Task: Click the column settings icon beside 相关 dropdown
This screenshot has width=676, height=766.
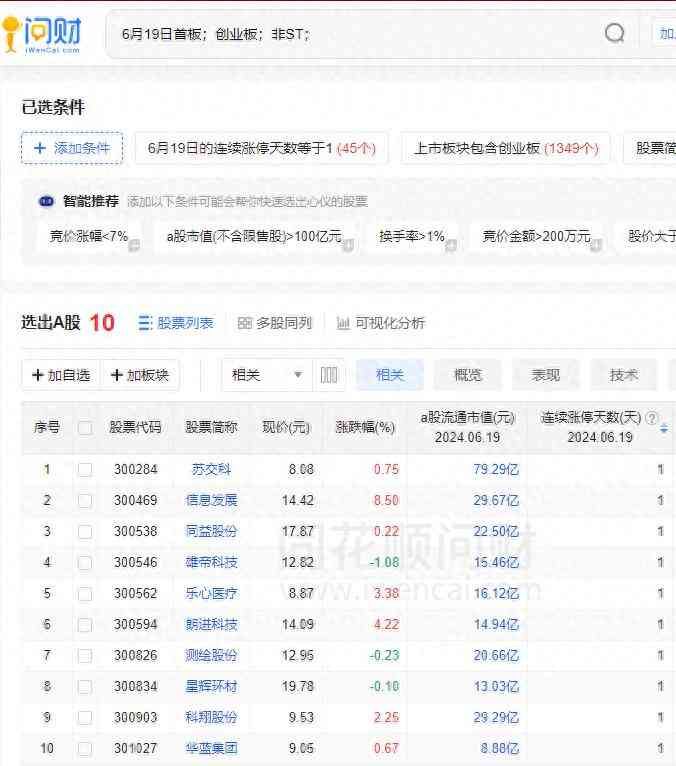Action: tap(329, 375)
